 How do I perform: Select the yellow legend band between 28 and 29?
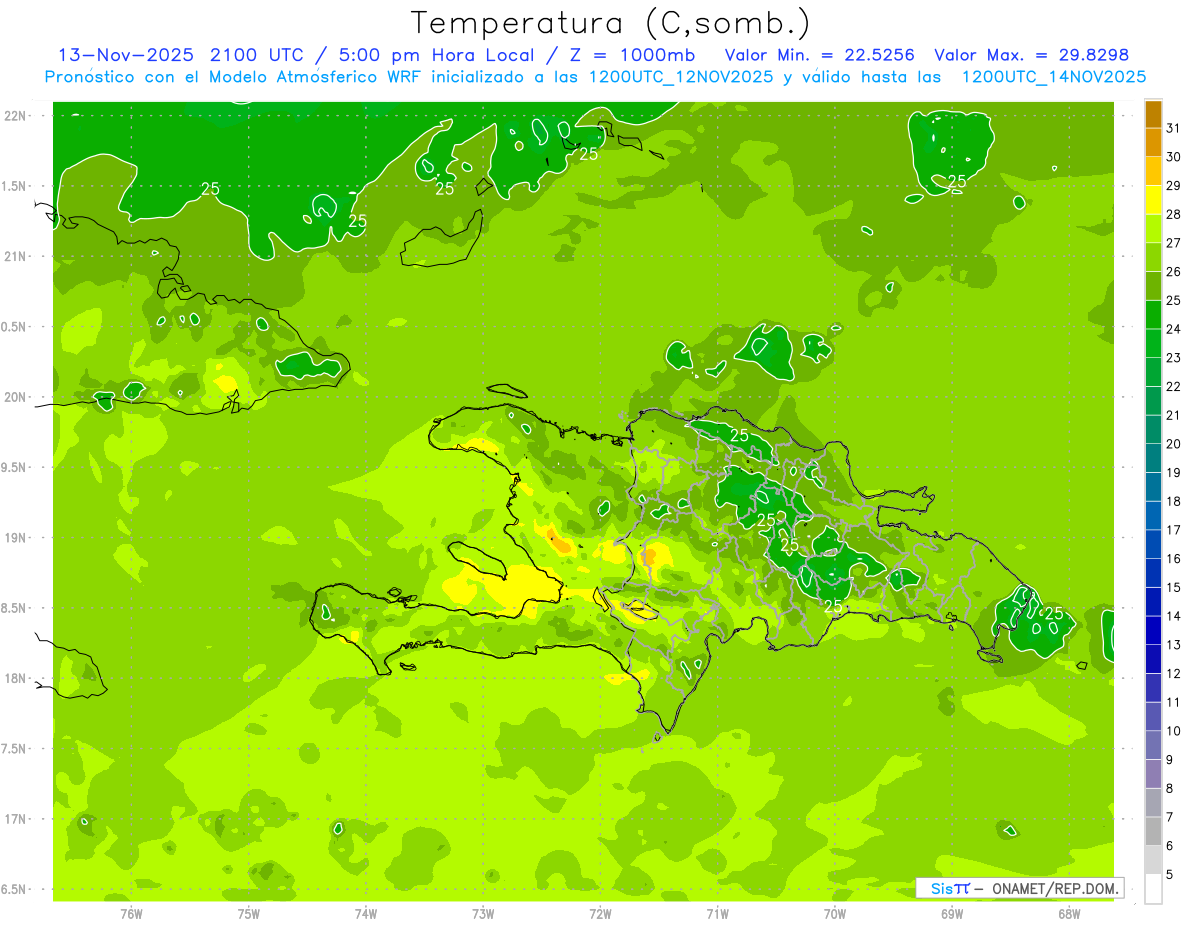click(1153, 201)
